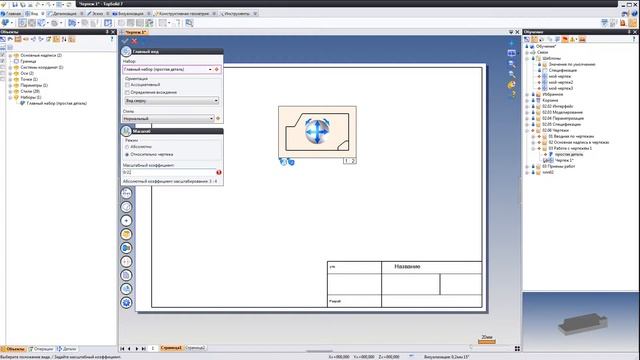Click the second zoom magnifier in the view sidebar
640x360 pixels.
[511, 74]
